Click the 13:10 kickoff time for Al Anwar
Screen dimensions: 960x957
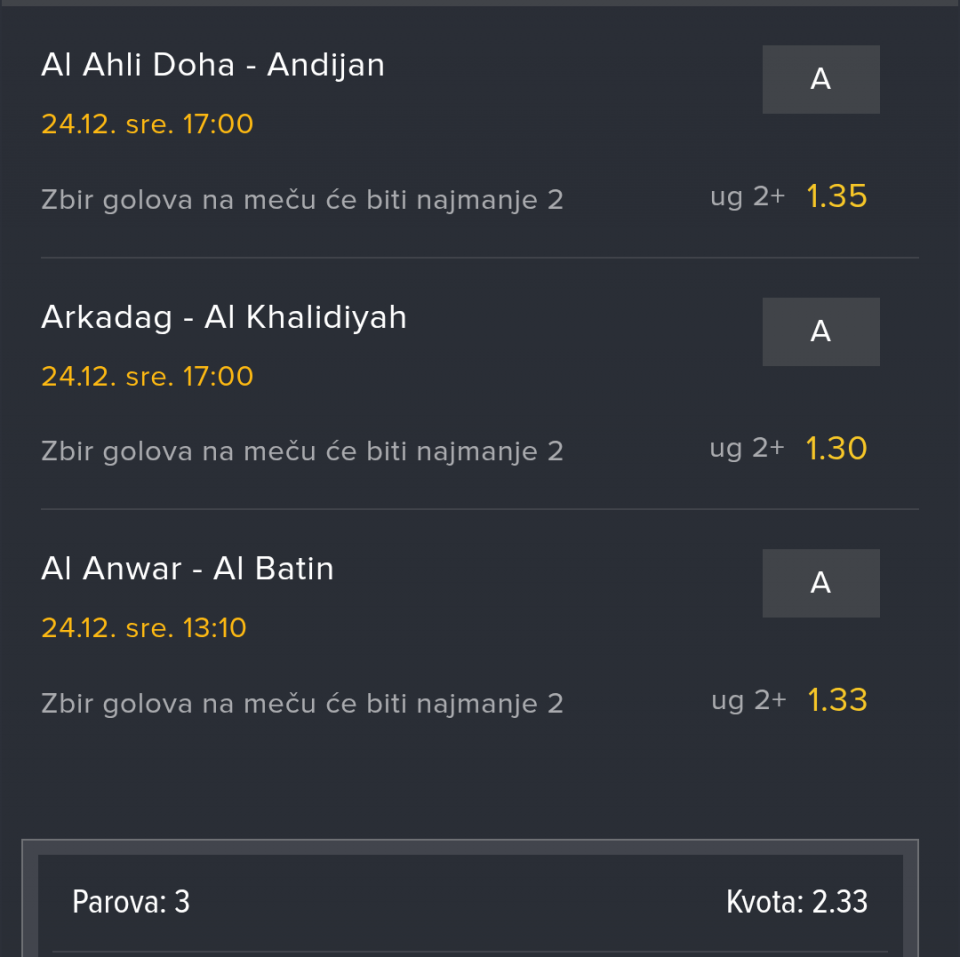point(215,628)
